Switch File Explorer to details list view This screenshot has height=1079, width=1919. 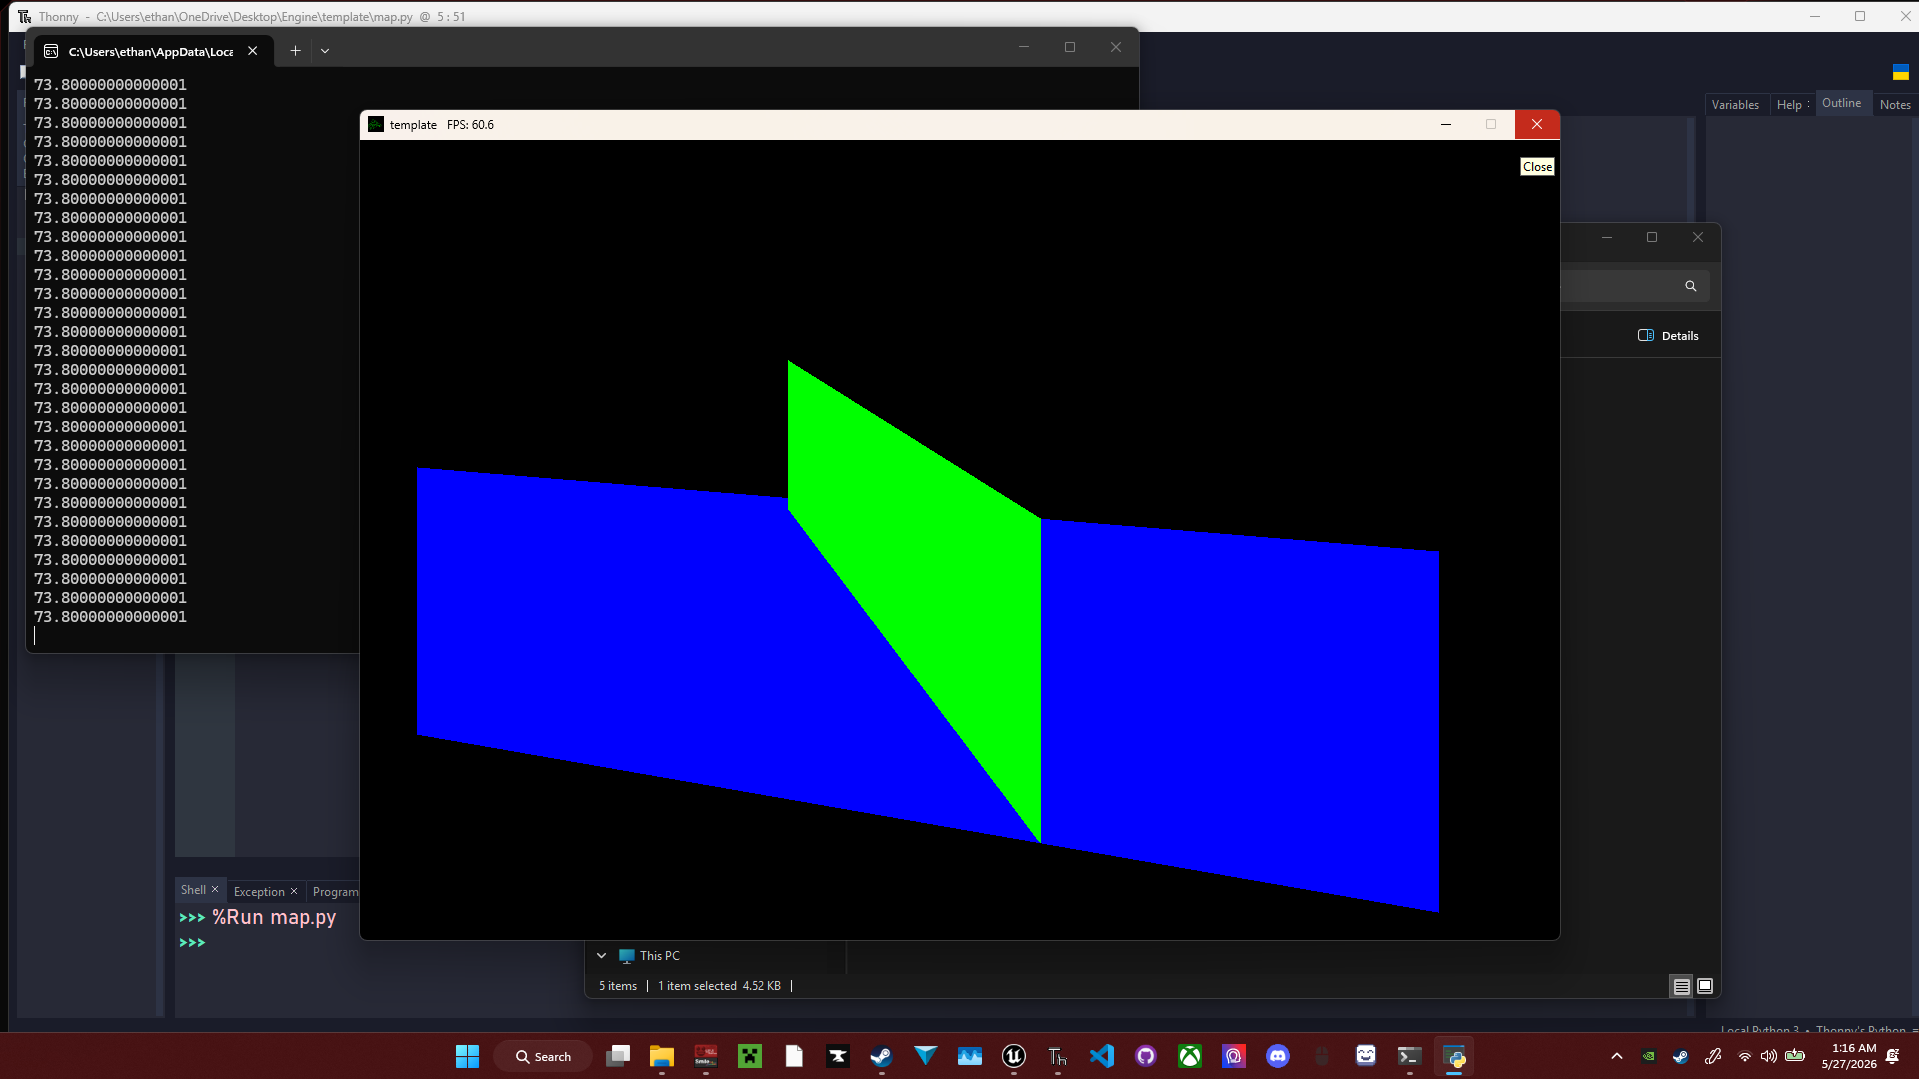1682,986
